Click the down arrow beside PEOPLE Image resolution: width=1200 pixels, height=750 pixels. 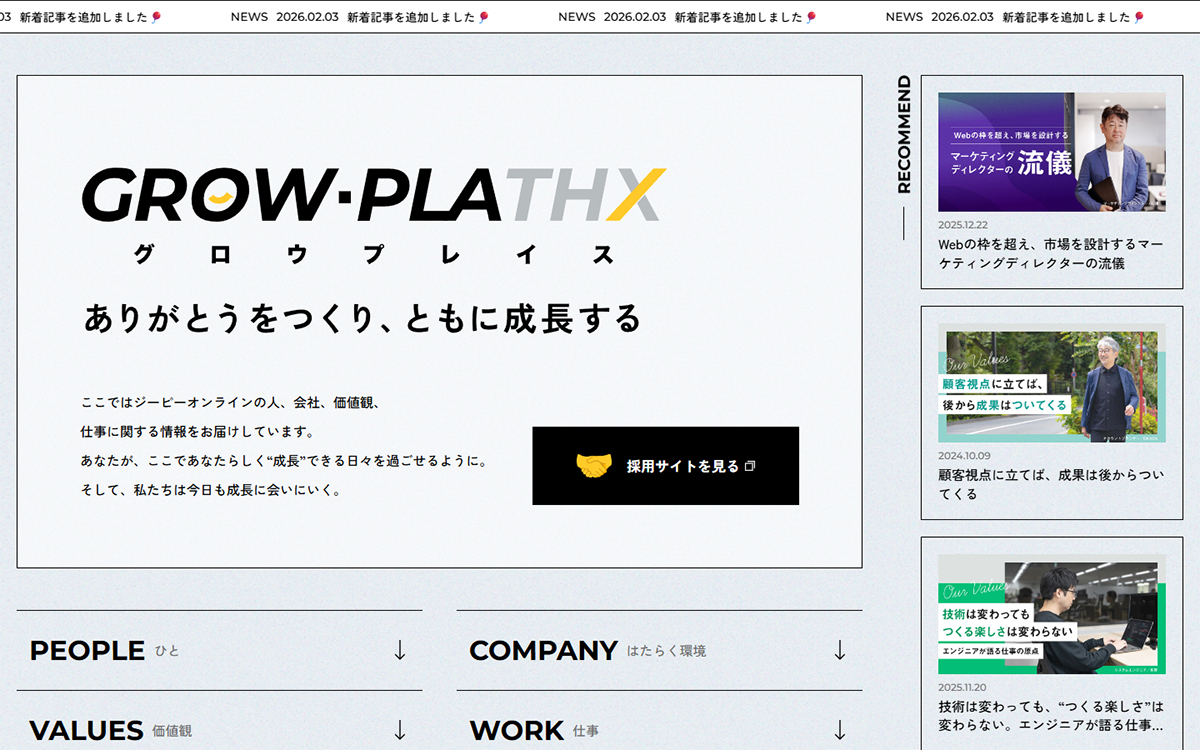point(401,650)
